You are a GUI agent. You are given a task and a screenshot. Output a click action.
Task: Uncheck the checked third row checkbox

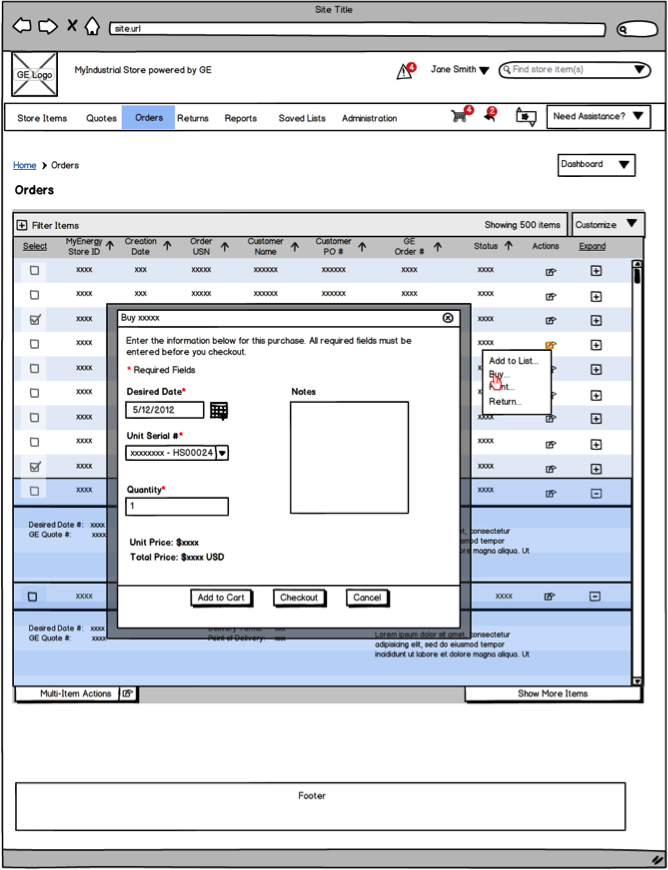pyautogui.click(x=34, y=320)
